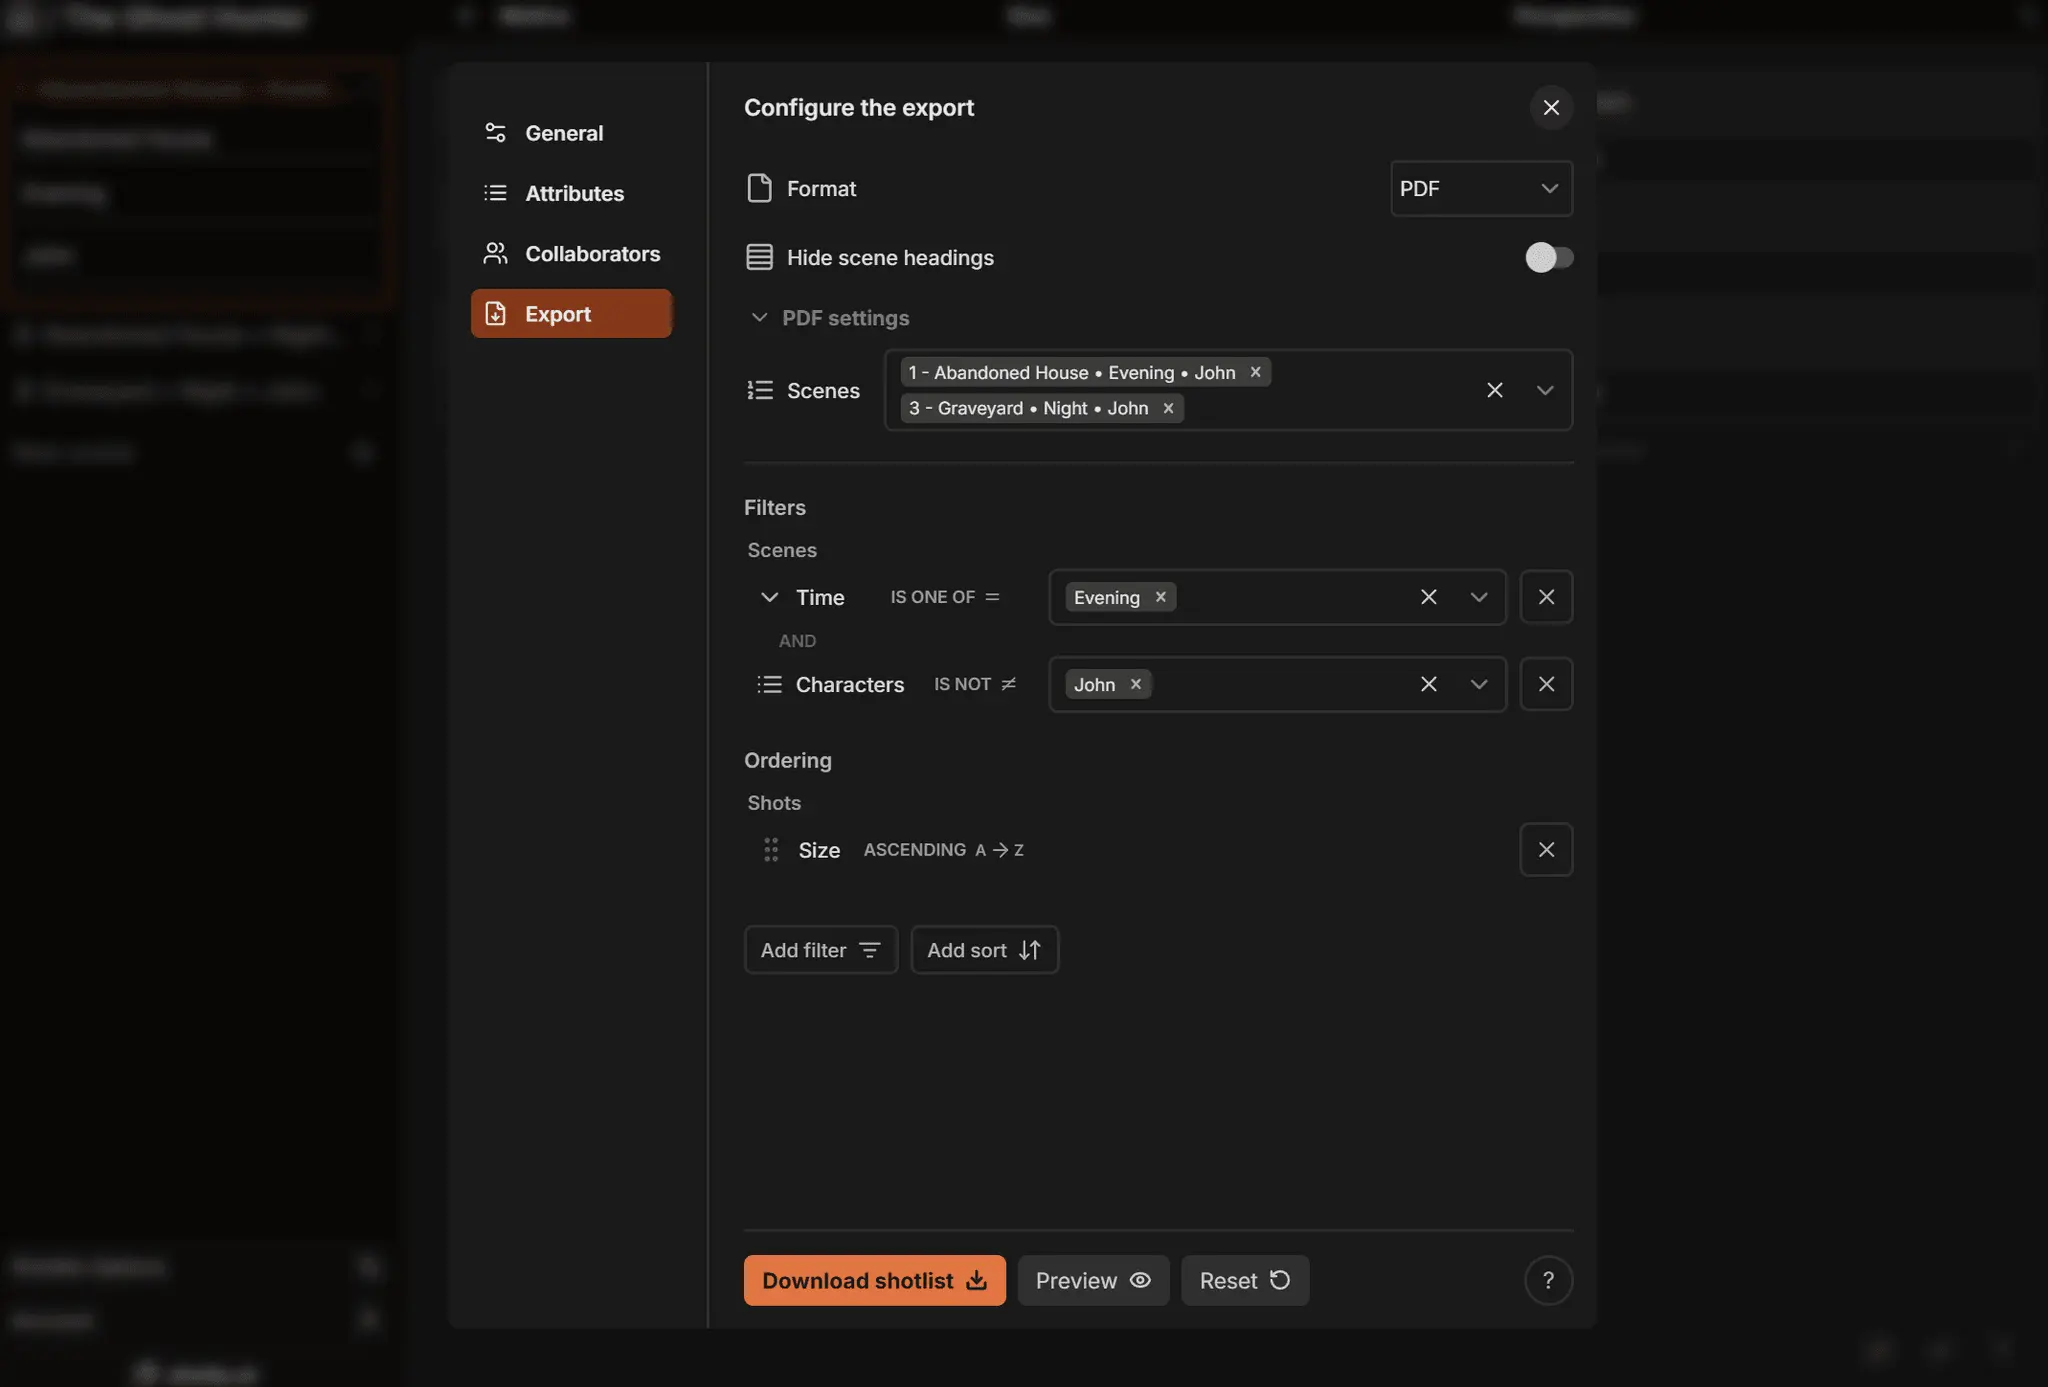2048x1387 pixels.
Task: Open the Attributes tab
Action: (x=571, y=193)
